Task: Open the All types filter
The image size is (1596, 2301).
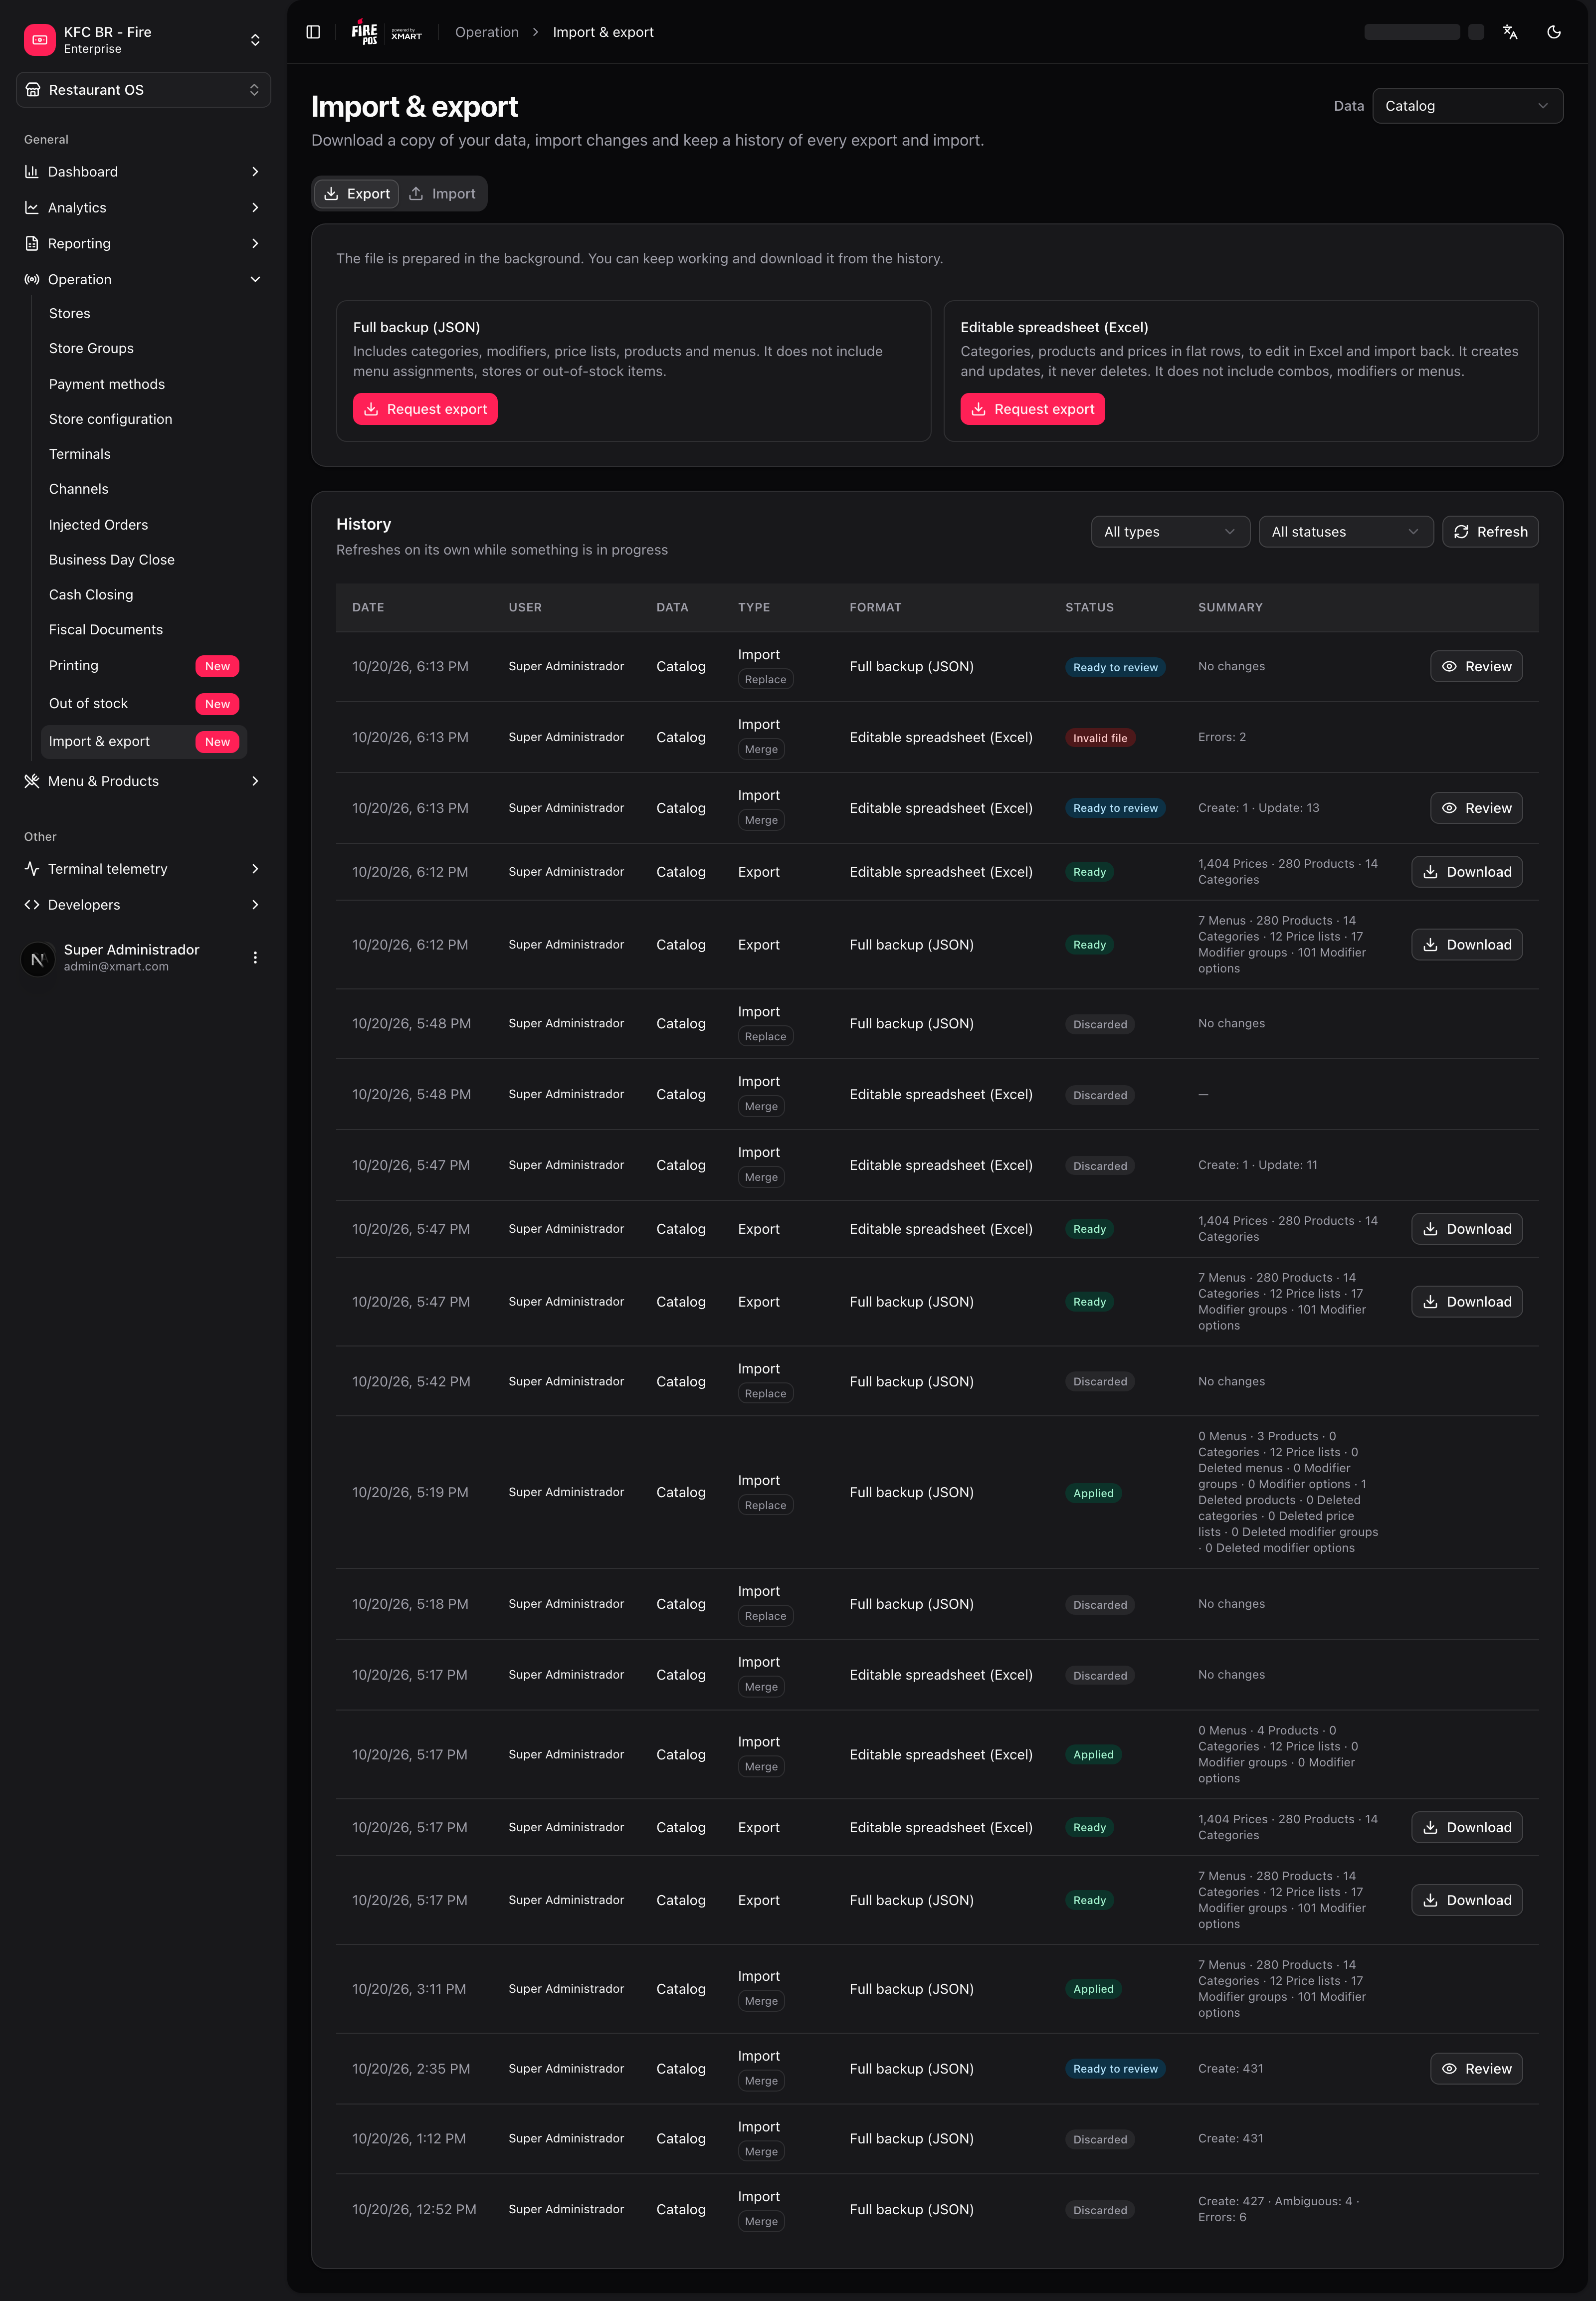Action: pos(1170,532)
